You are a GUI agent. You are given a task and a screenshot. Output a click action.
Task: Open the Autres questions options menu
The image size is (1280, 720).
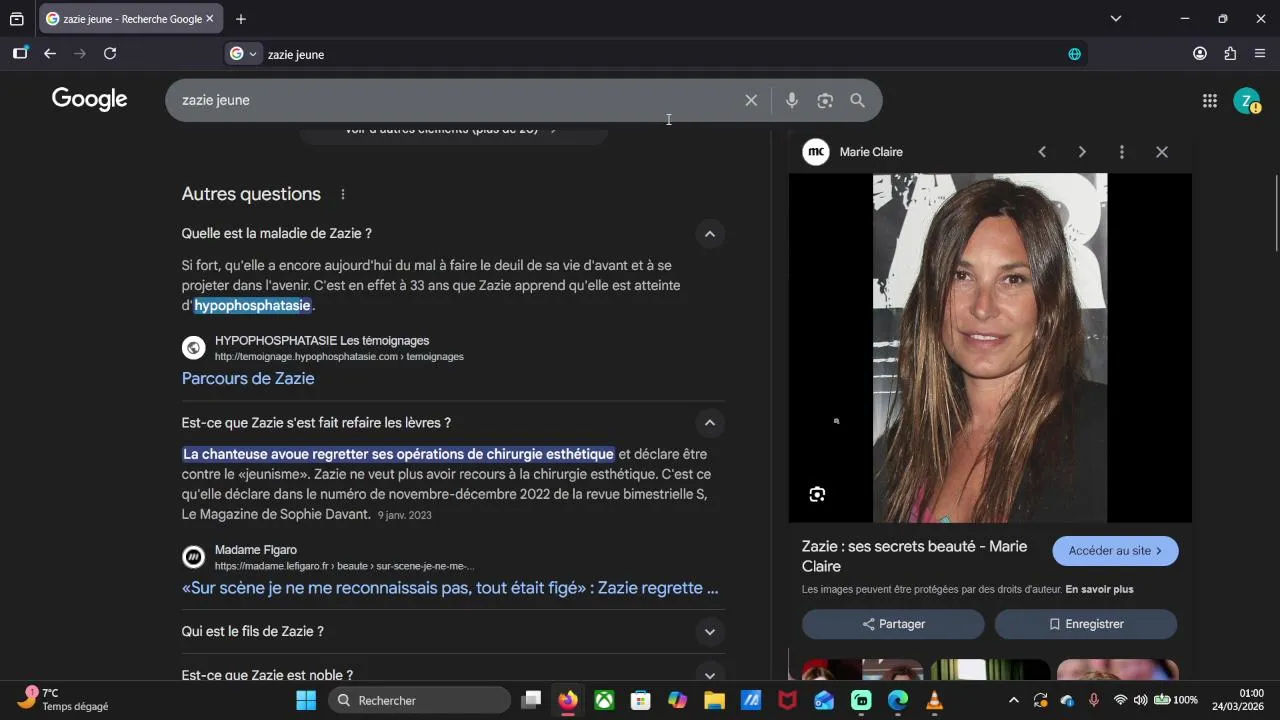343,194
